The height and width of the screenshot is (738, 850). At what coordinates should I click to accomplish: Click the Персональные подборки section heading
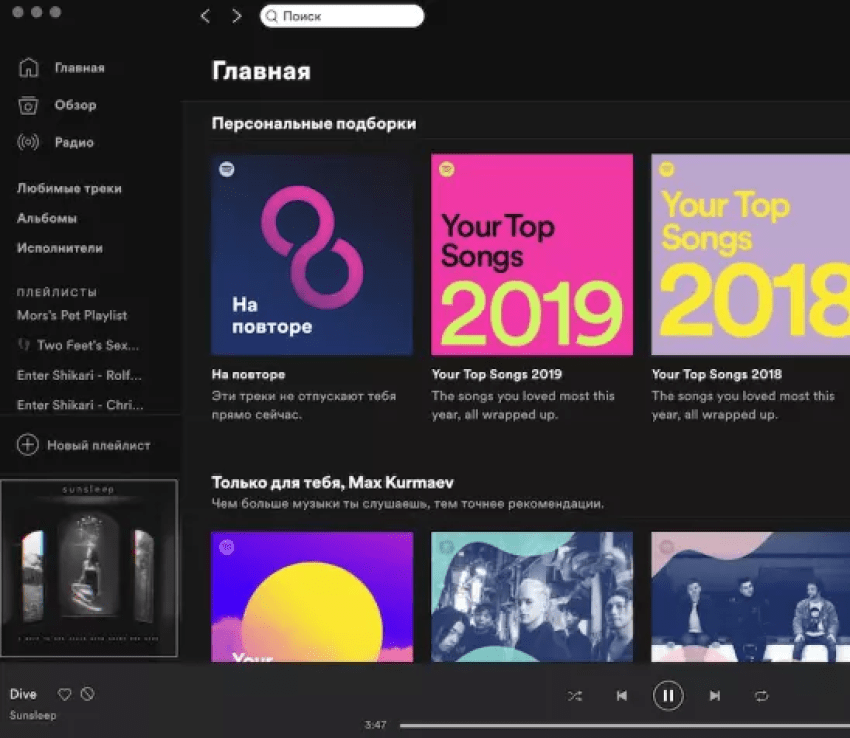[314, 124]
